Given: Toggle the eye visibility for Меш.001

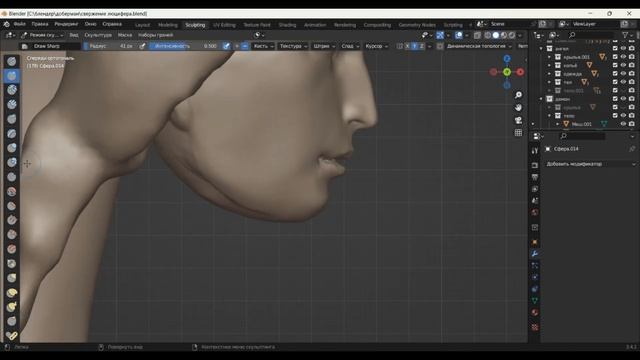Looking at the screenshot, I should pyautogui.click(x=623, y=124).
